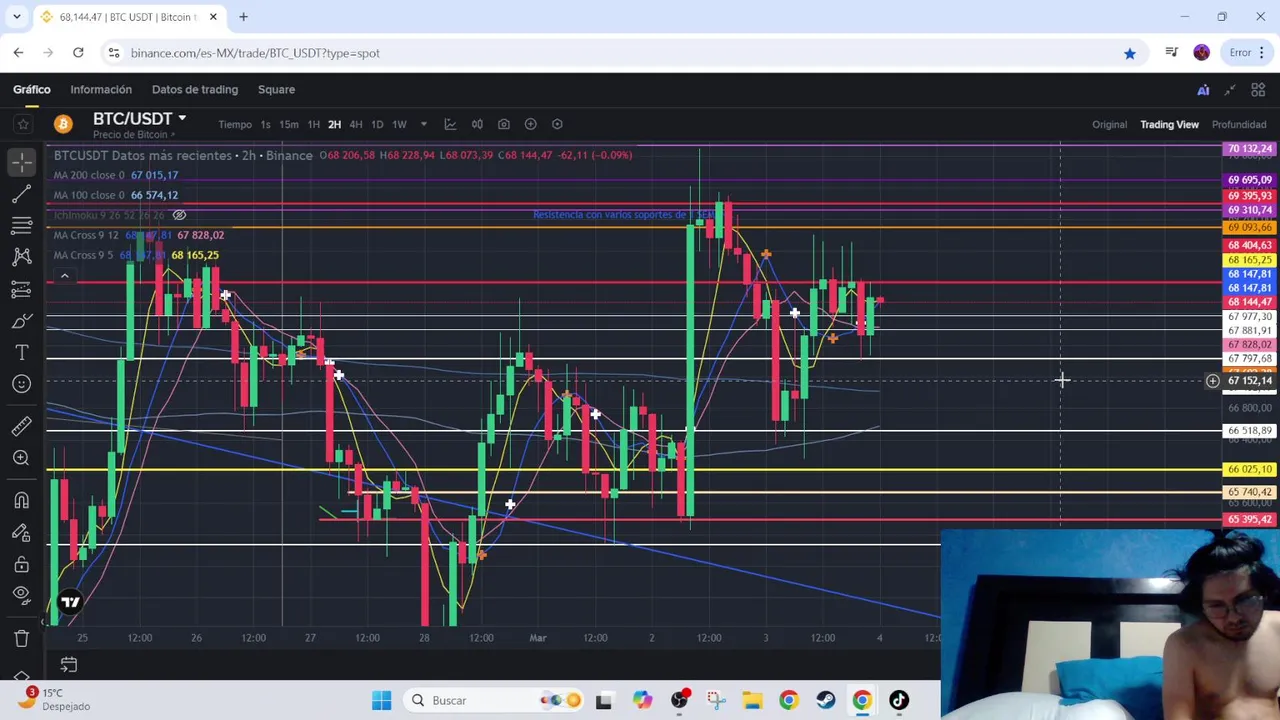The image size is (1280, 720).
Task: Switch to 15m timeframe
Action: tap(289, 124)
